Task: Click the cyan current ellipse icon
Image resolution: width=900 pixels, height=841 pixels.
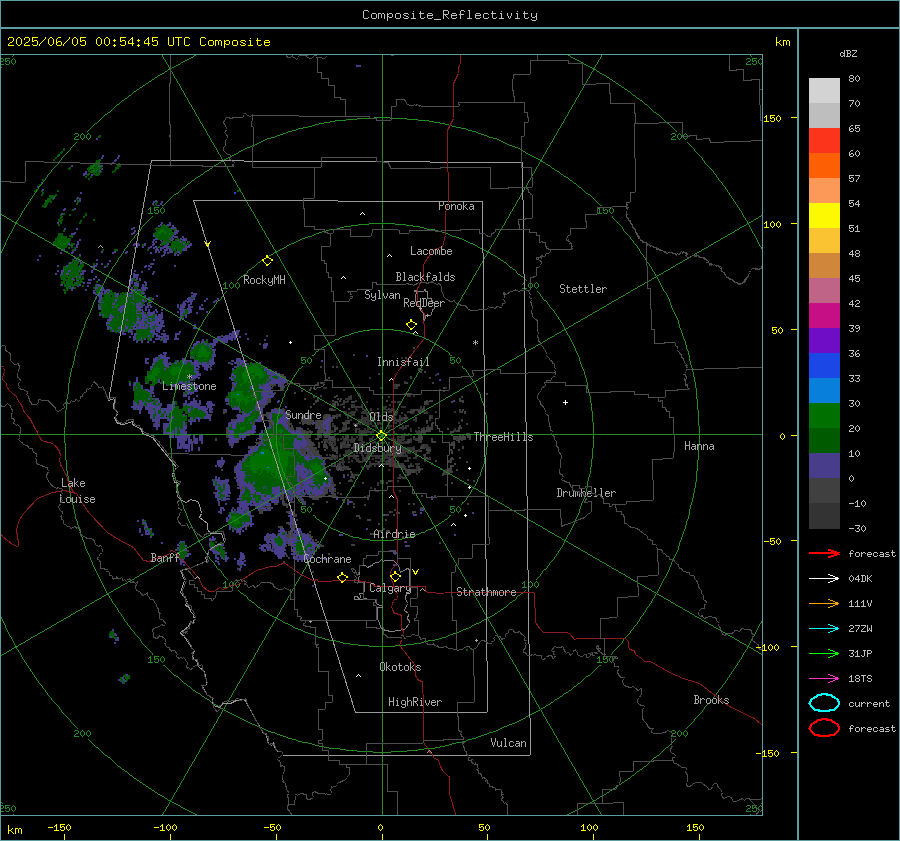Action: tap(824, 703)
